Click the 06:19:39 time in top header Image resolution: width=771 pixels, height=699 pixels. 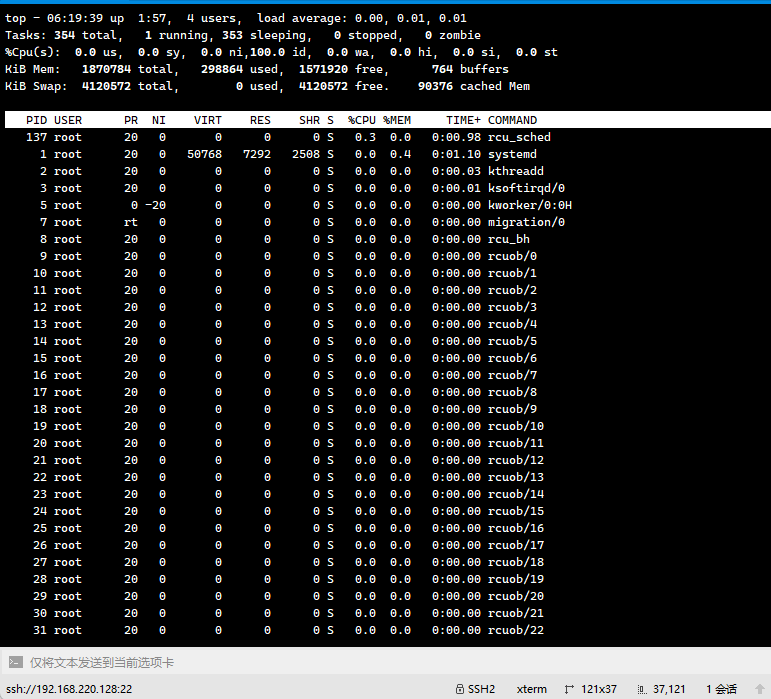pyautogui.click(x=75, y=18)
